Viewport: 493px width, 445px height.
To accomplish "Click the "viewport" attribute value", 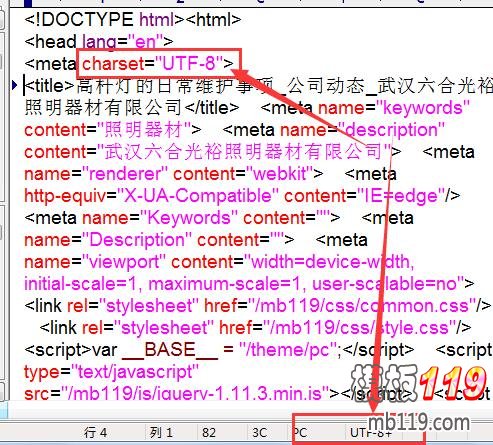I will [x=124, y=262].
